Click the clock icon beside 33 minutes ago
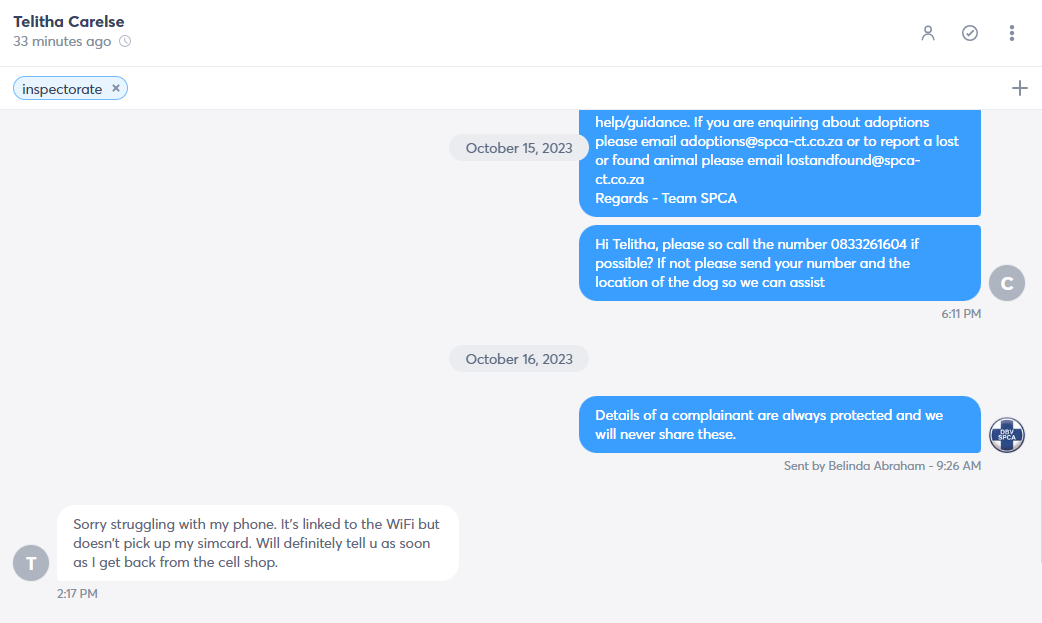This screenshot has width=1042, height=623. coord(125,41)
